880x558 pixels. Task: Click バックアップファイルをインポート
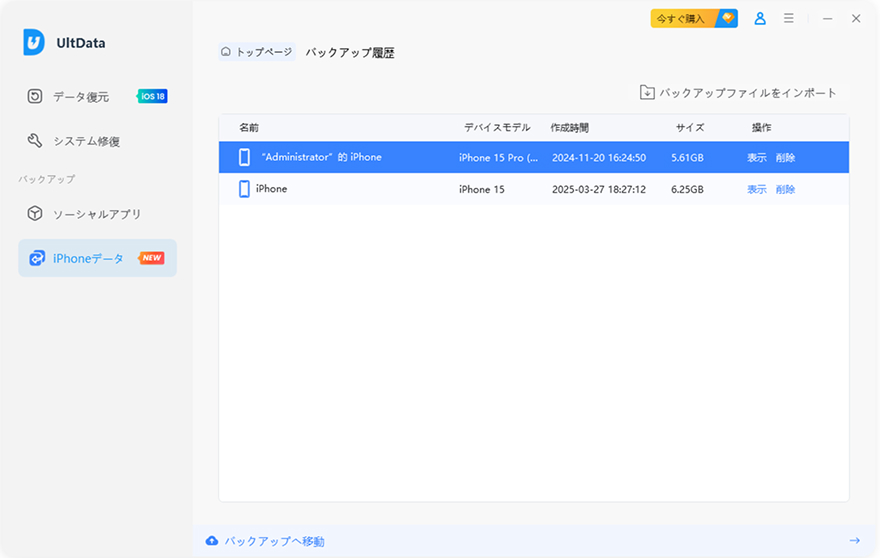[738, 93]
